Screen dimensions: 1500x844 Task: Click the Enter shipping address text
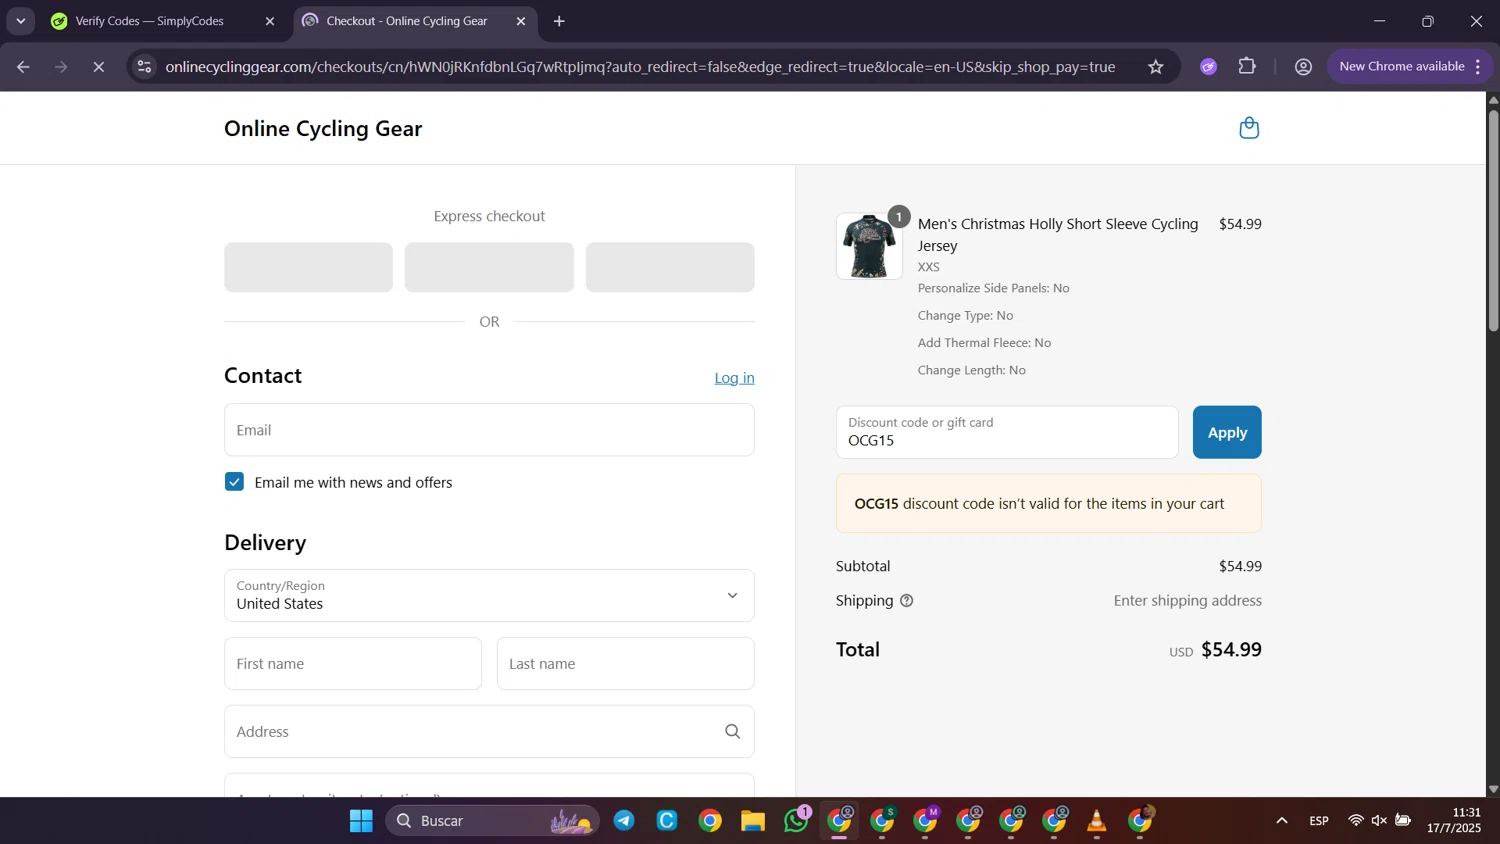coord(1188,601)
